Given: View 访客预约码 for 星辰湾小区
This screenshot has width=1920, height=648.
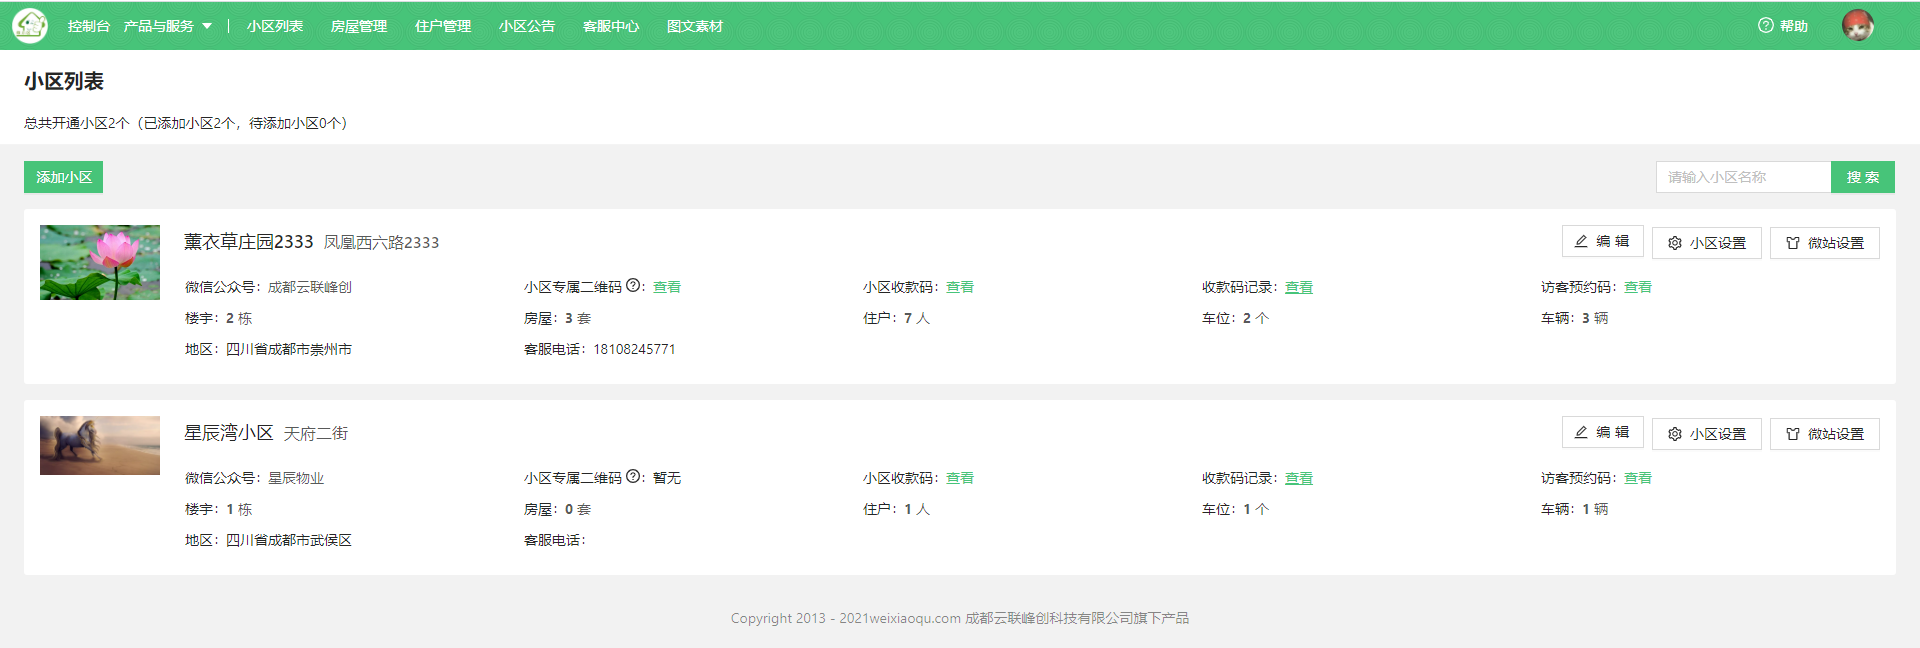Looking at the screenshot, I should [x=1638, y=478].
